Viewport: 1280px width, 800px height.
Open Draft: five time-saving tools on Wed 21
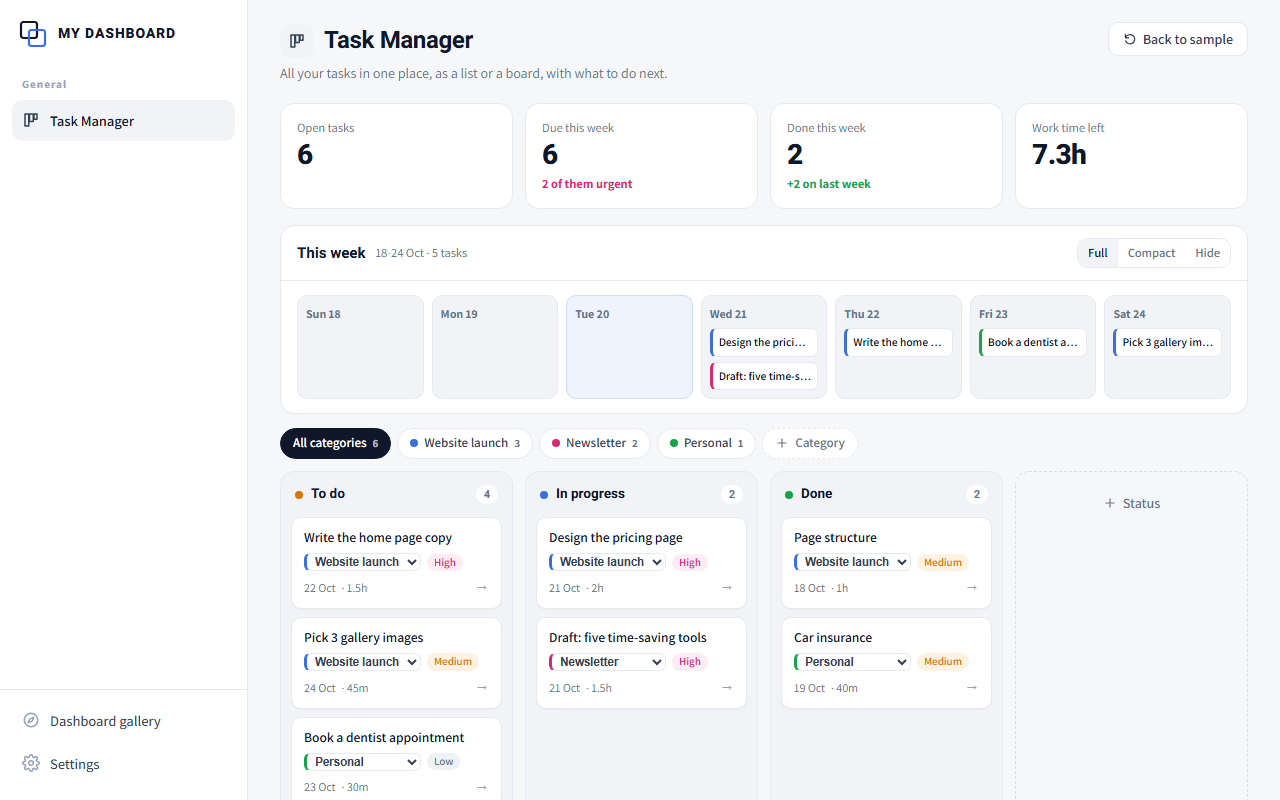coord(764,376)
